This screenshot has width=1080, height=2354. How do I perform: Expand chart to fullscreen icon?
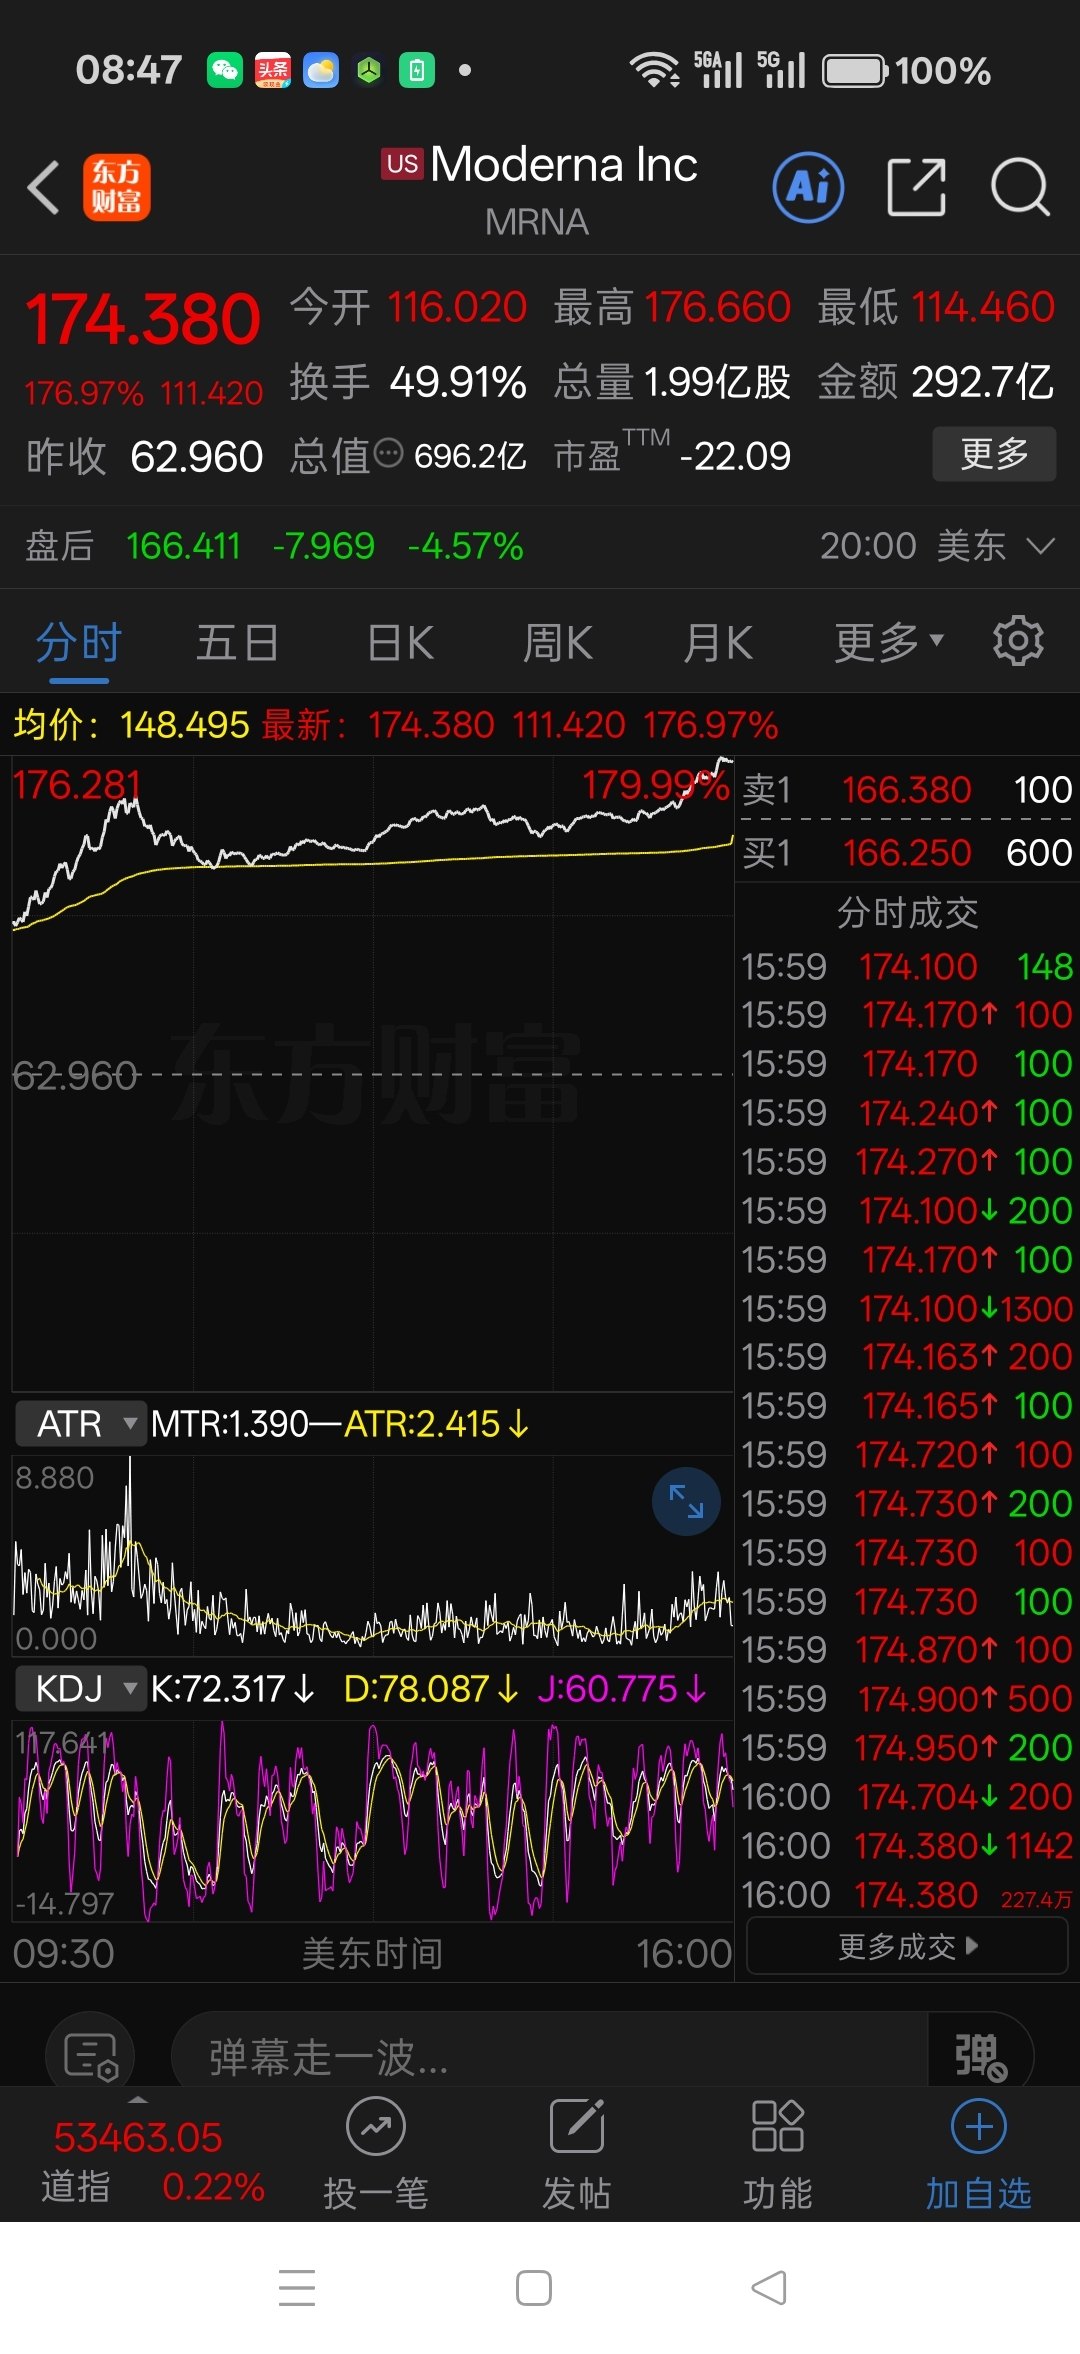(x=686, y=1501)
